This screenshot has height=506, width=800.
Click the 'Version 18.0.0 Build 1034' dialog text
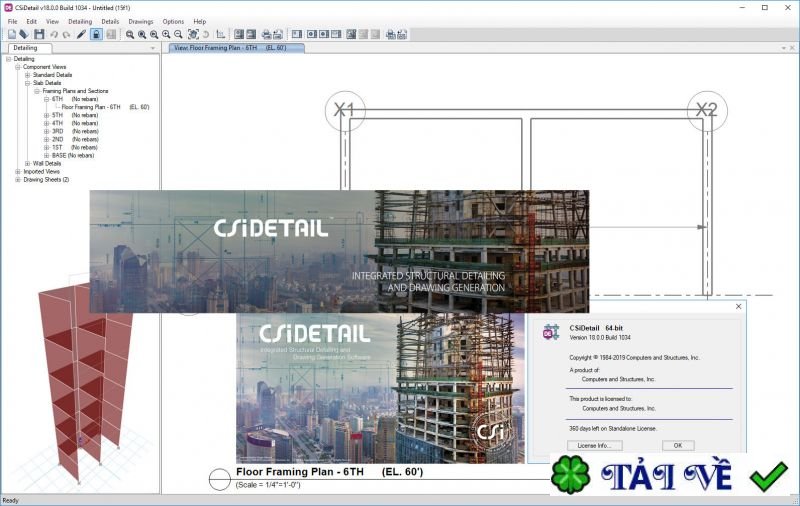pos(600,338)
